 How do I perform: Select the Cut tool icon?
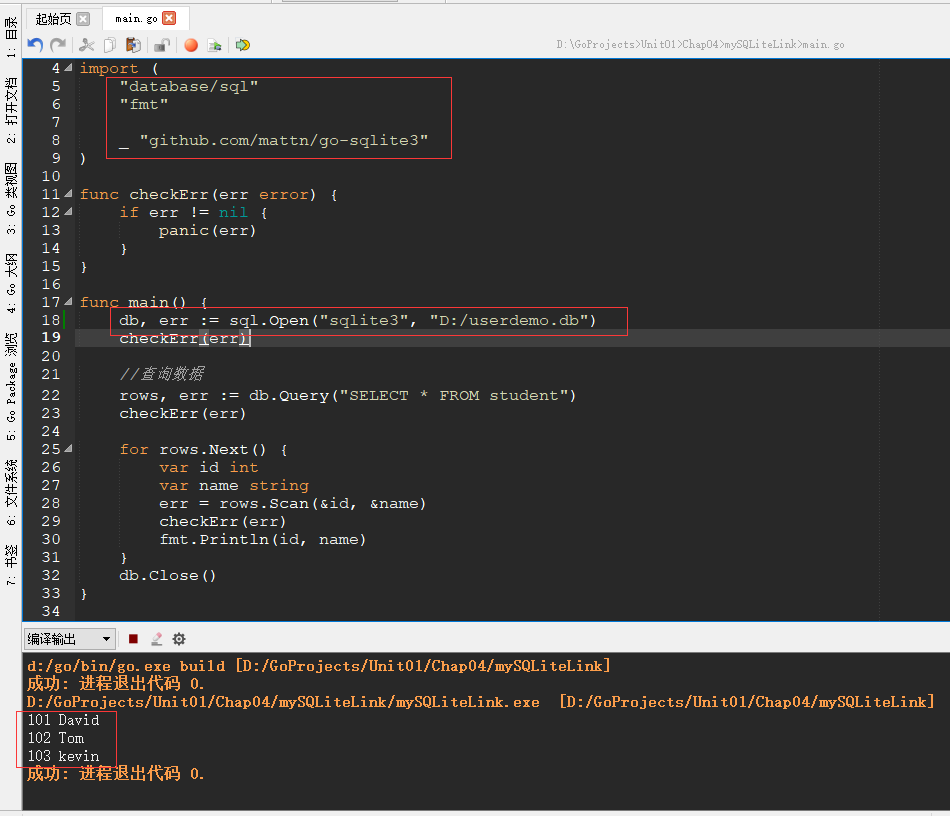[87, 45]
